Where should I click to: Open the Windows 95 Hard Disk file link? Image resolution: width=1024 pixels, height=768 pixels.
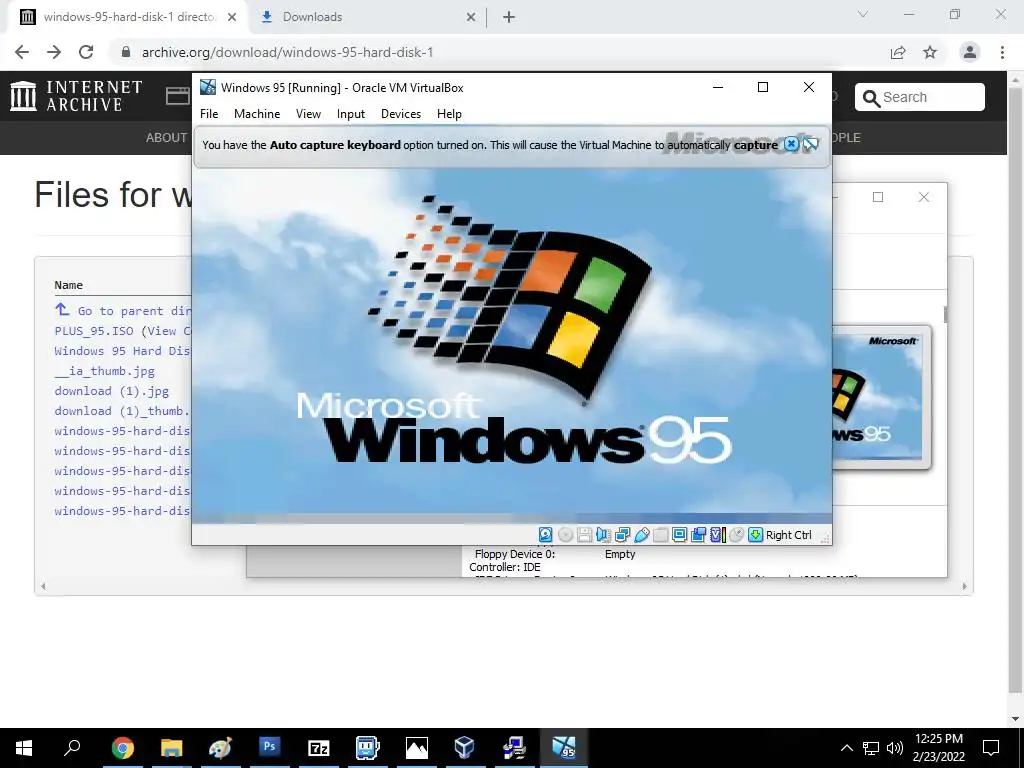pos(123,351)
